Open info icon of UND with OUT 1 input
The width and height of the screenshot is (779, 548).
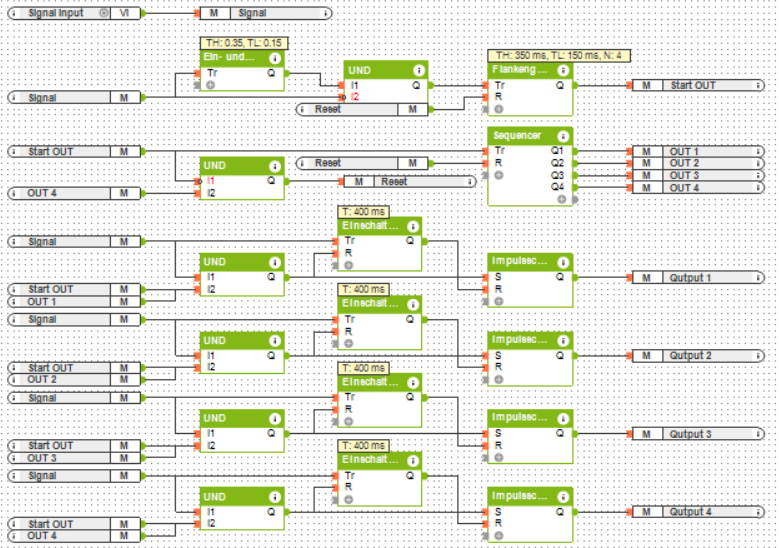click(275, 262)
